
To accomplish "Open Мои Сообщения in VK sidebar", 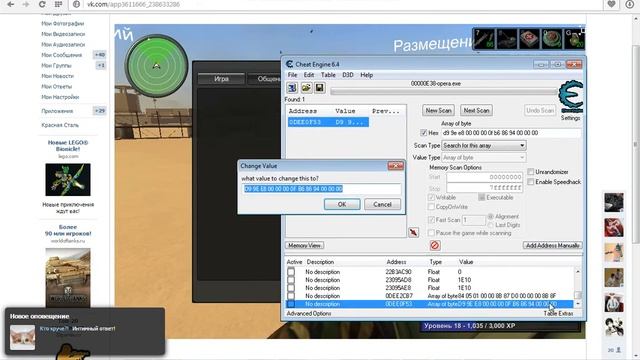I will [x=62, y=55].
